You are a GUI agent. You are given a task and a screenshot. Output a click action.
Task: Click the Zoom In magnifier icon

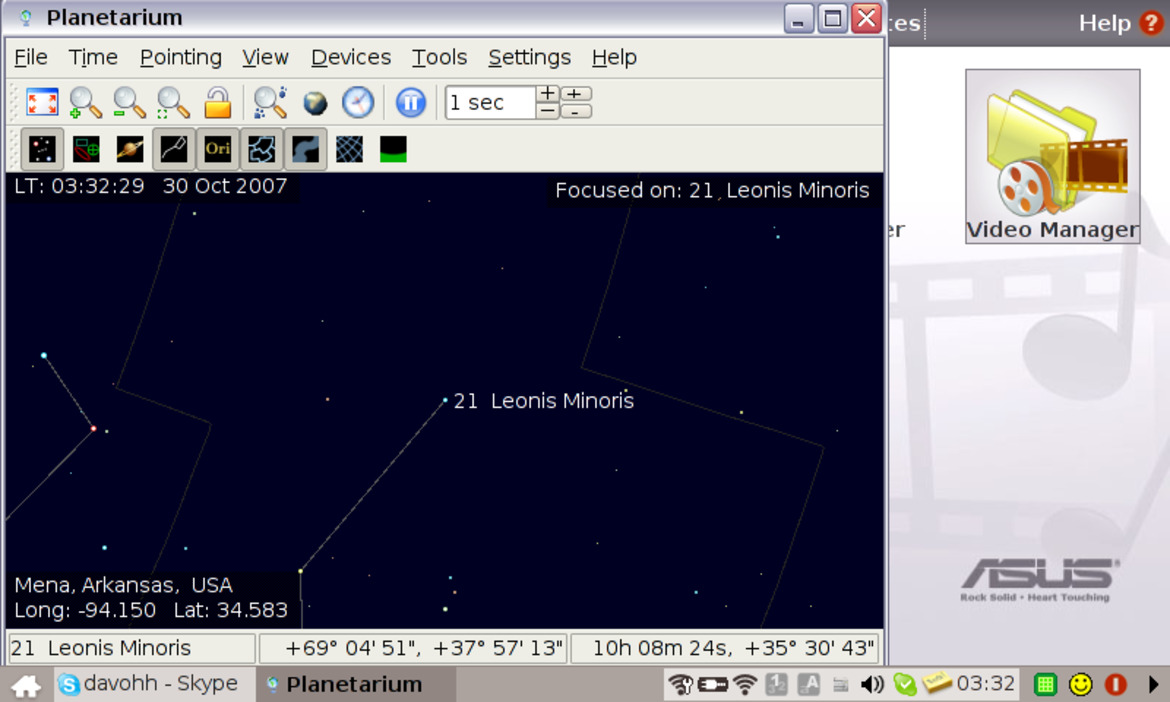(85, 102)
